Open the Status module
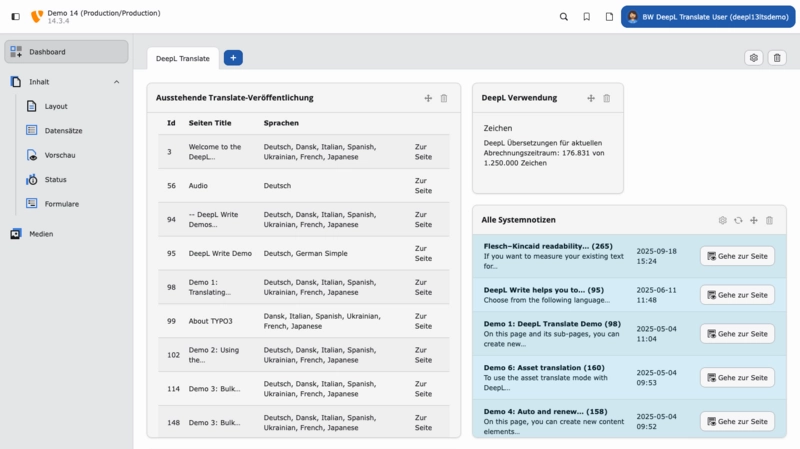800x449 pixels. click(x=55, y=180)
